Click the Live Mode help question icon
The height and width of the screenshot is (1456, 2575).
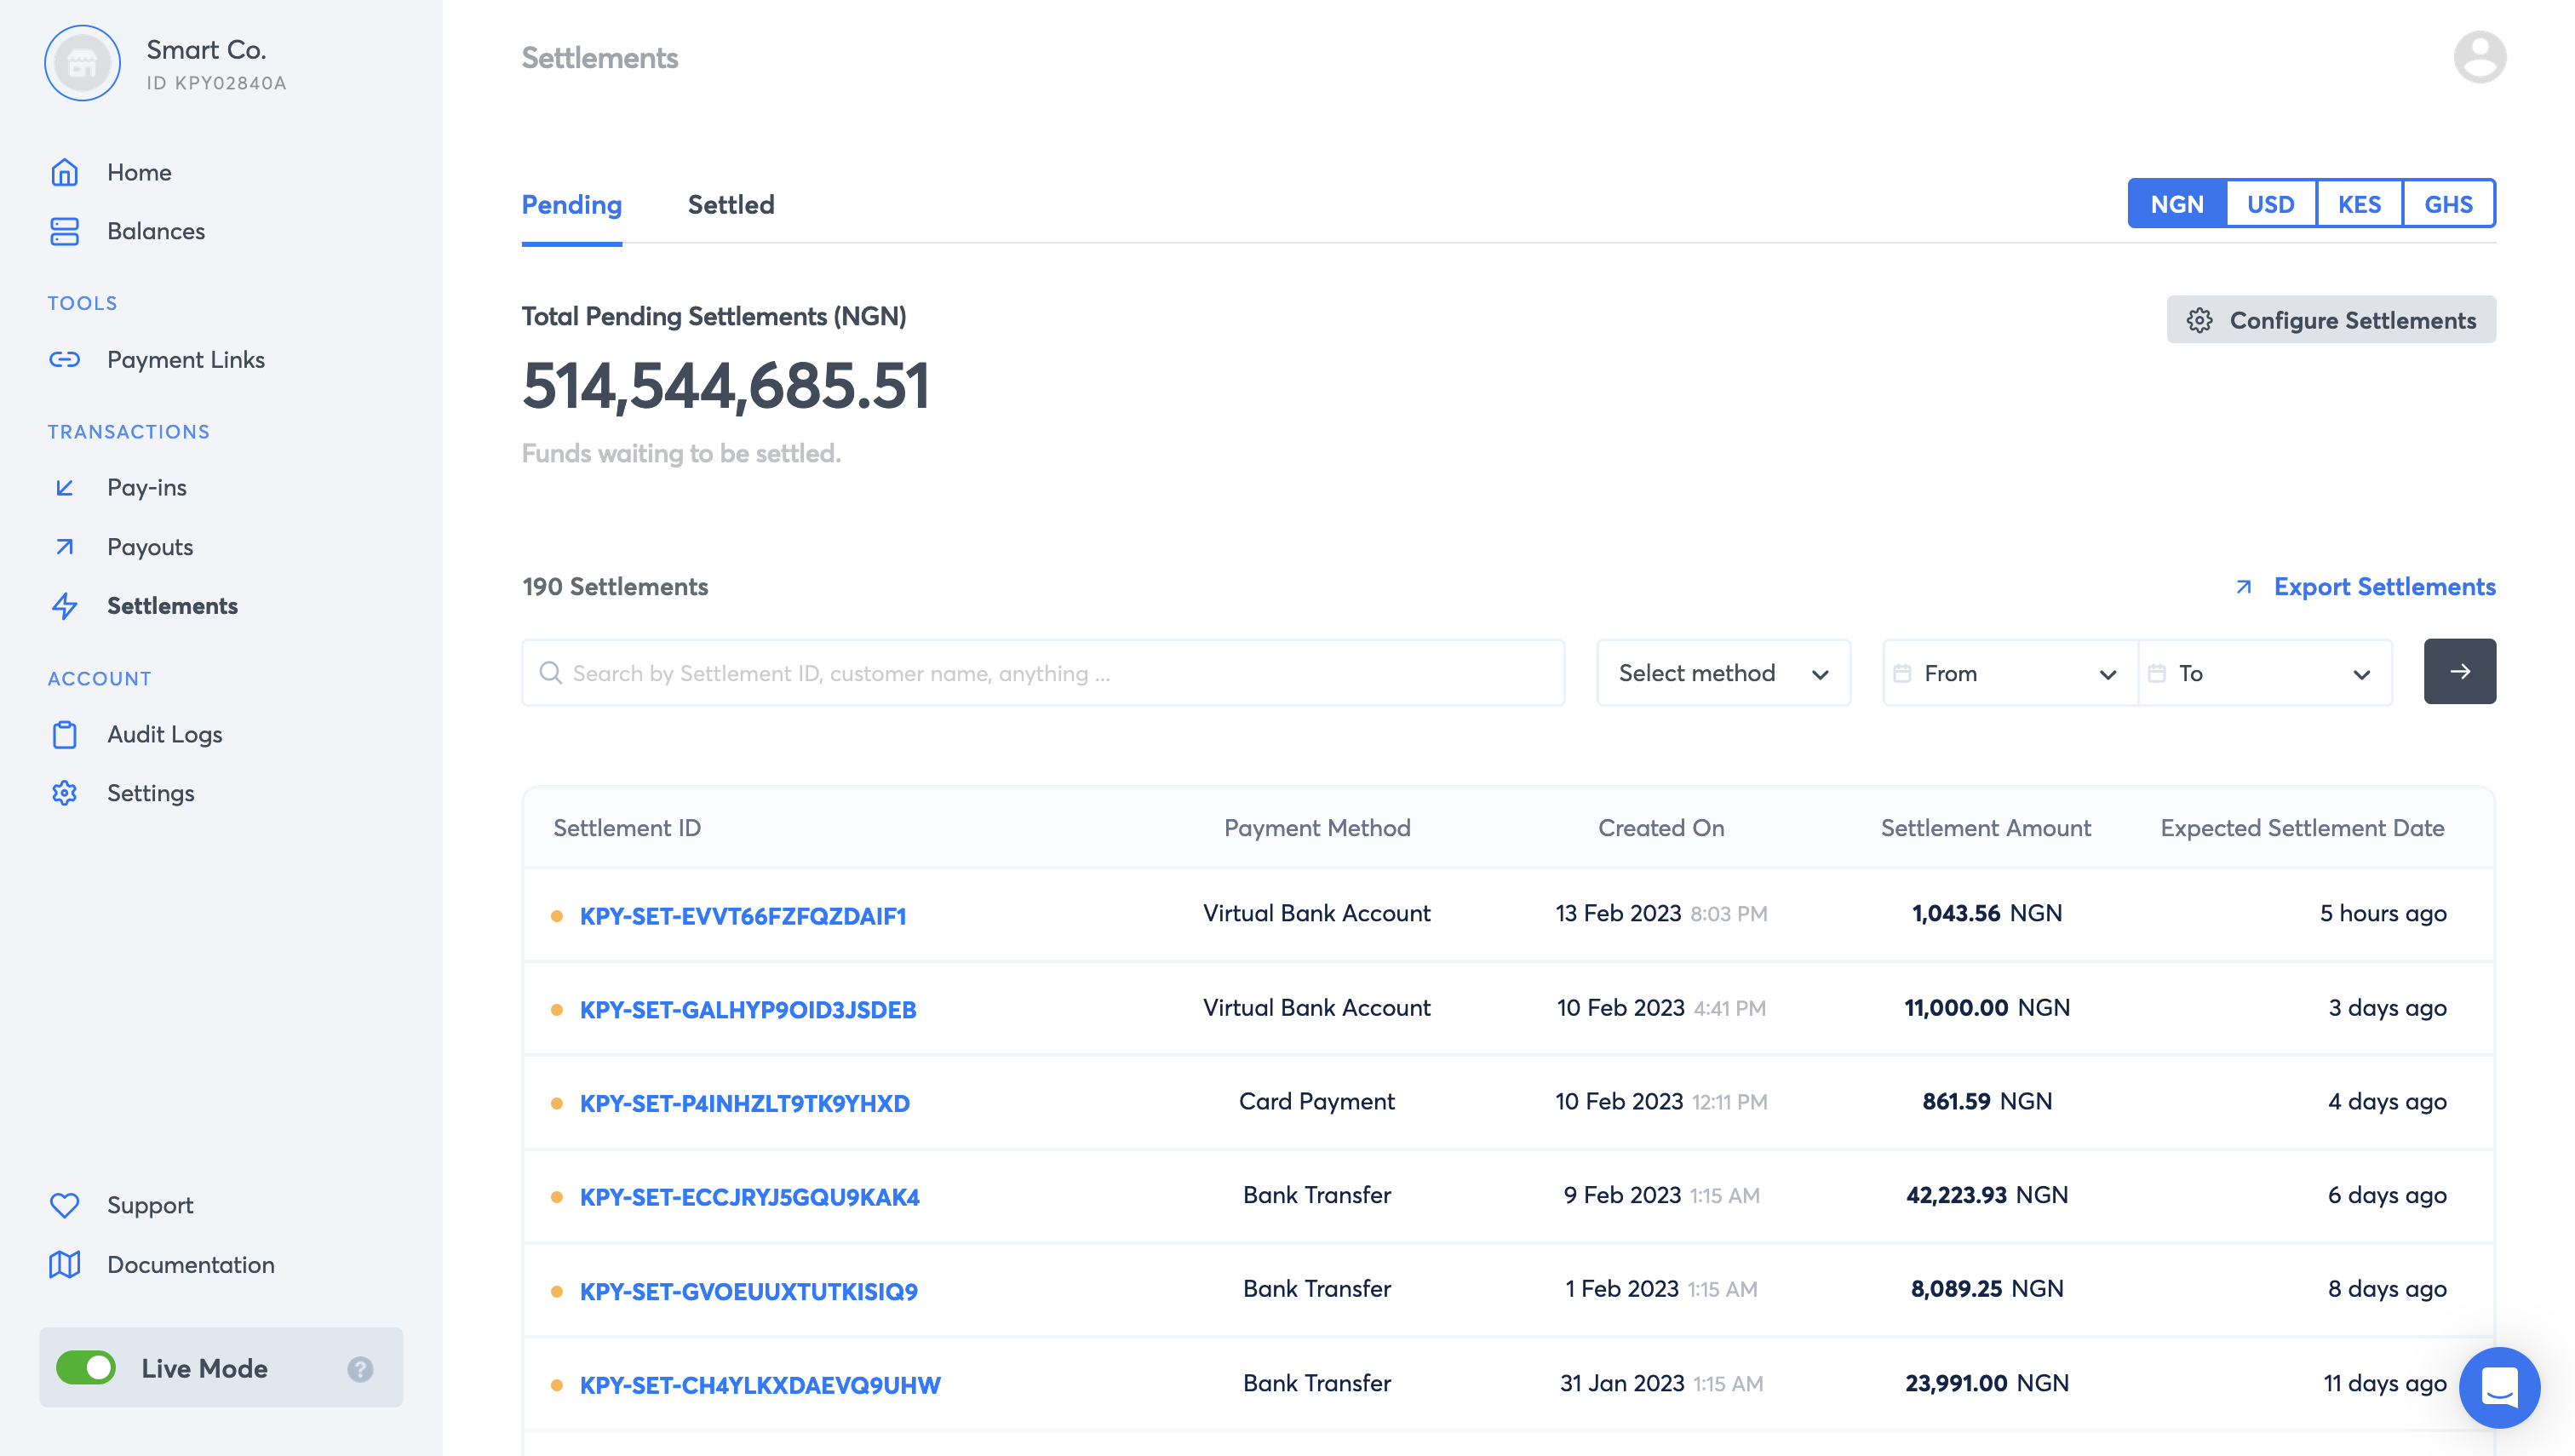click(360, 1368)
